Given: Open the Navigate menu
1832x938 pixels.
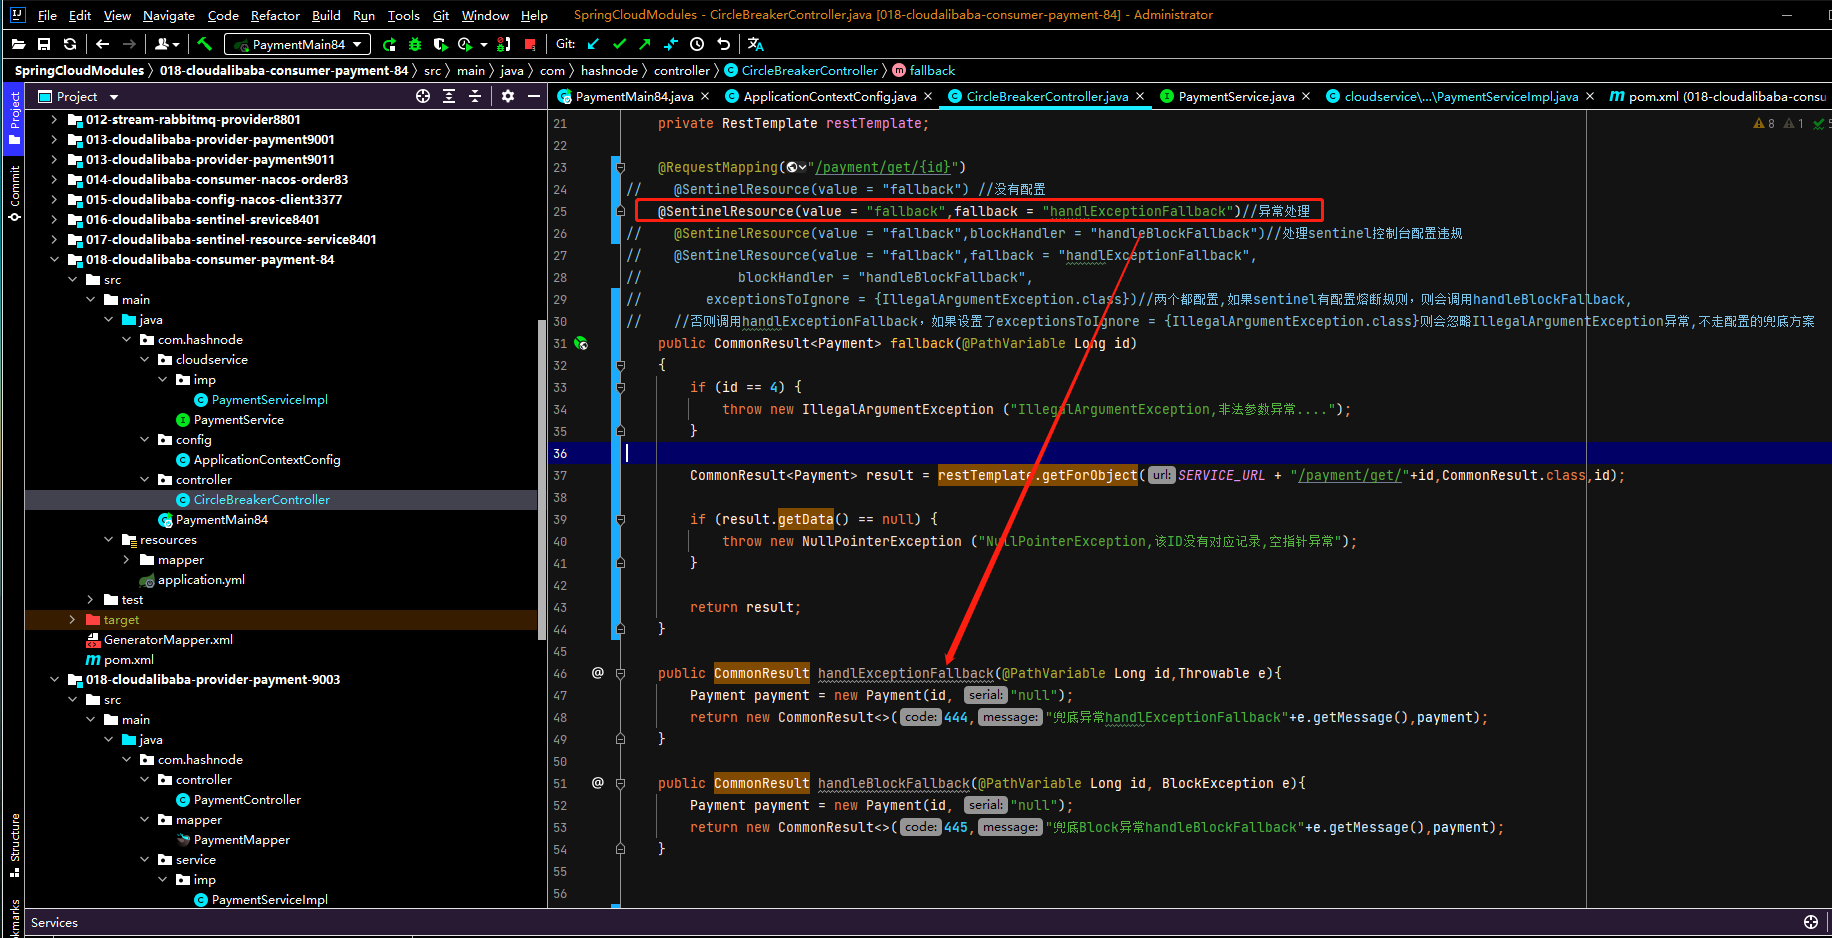Looking at the screenshot, I should point(169,15).
